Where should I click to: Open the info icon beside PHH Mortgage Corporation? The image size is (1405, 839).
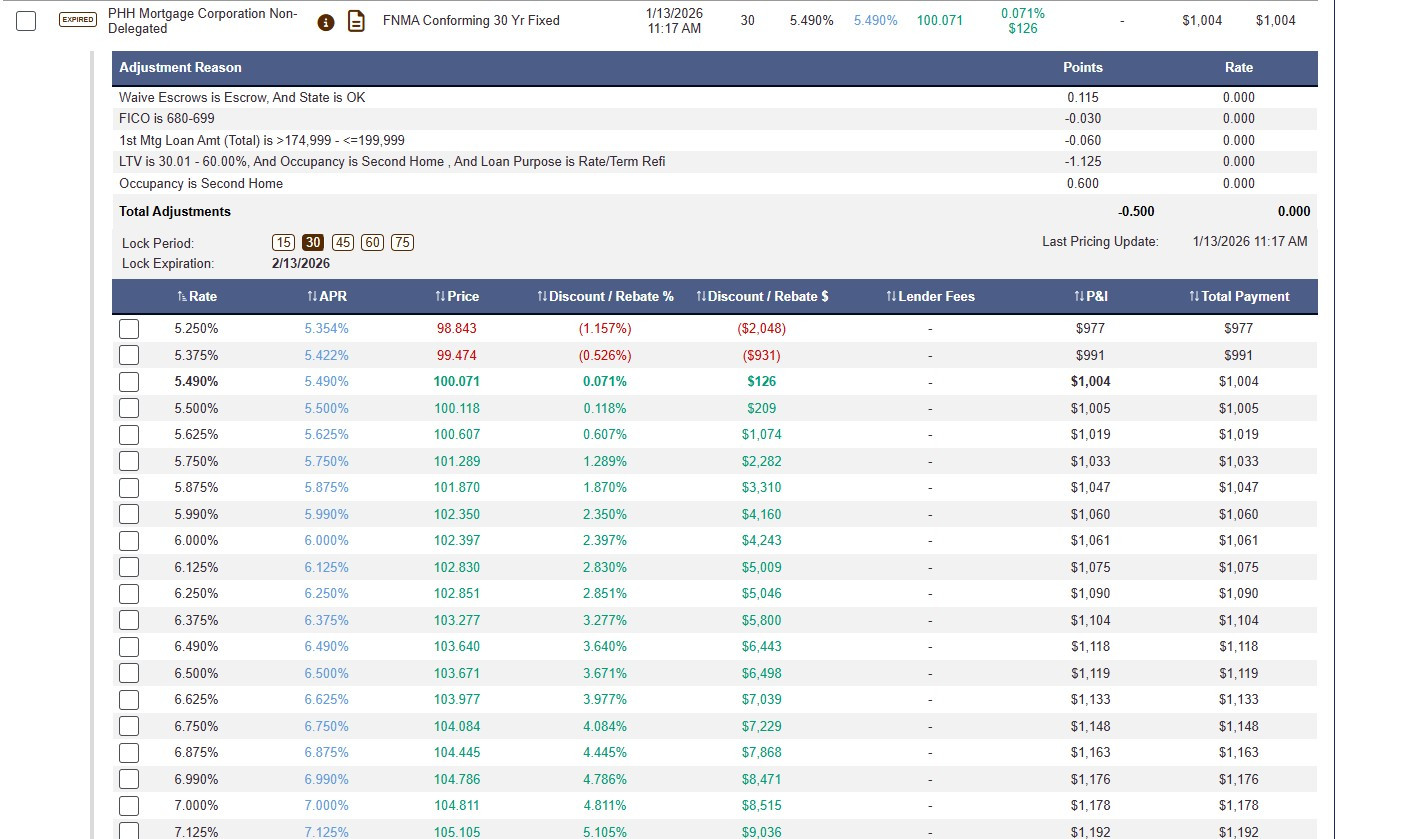(325, 22)
